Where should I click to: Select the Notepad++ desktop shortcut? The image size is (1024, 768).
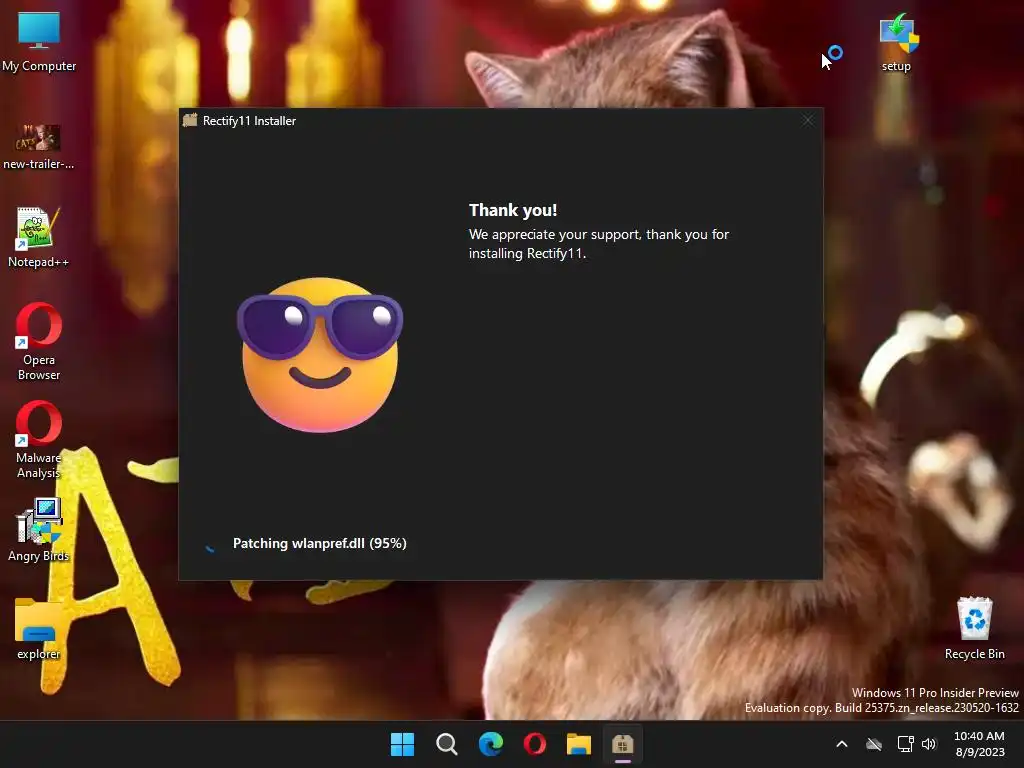point(39,238)
